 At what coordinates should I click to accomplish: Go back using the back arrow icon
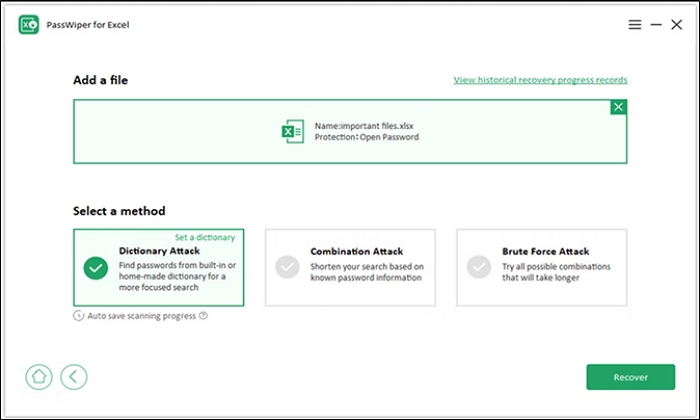pyautogui.click(x=73, y=377)
